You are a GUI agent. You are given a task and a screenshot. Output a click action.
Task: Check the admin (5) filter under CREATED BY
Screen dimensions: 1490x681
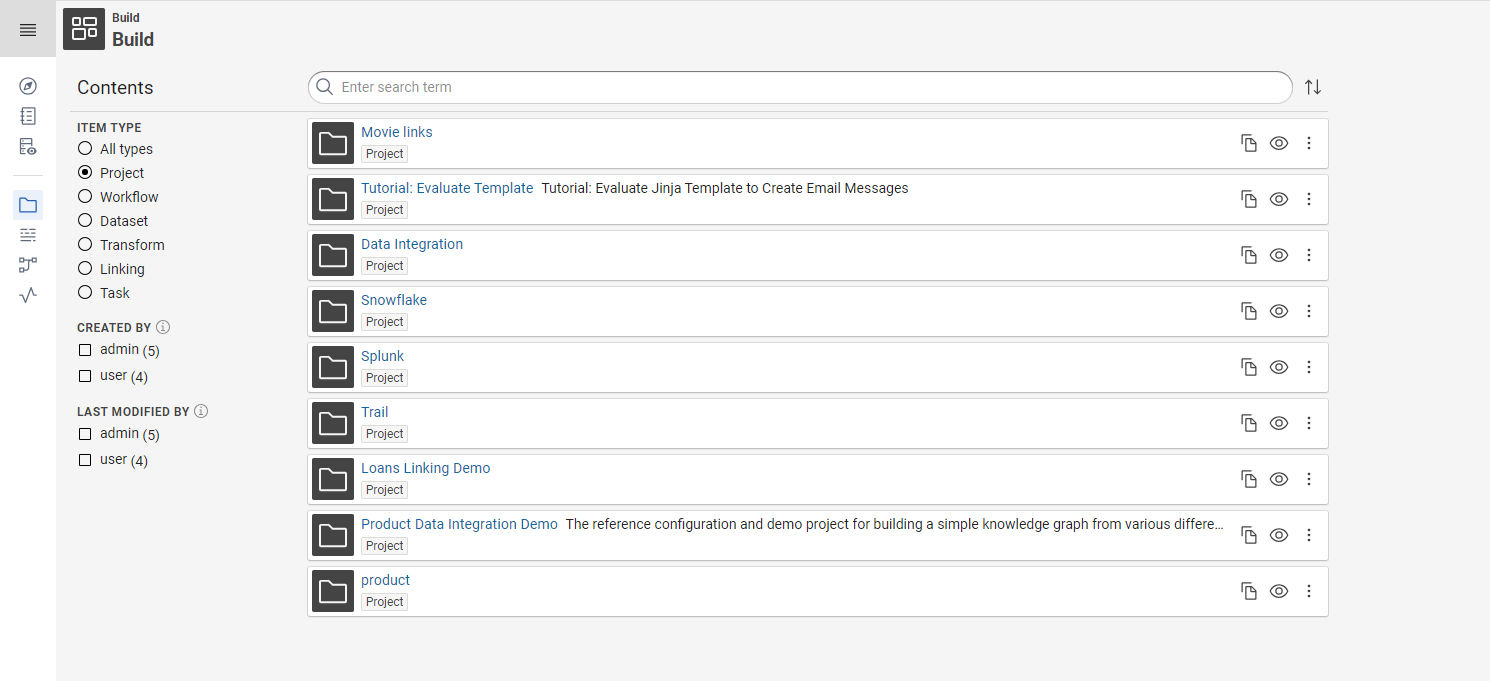click(85, 349)
